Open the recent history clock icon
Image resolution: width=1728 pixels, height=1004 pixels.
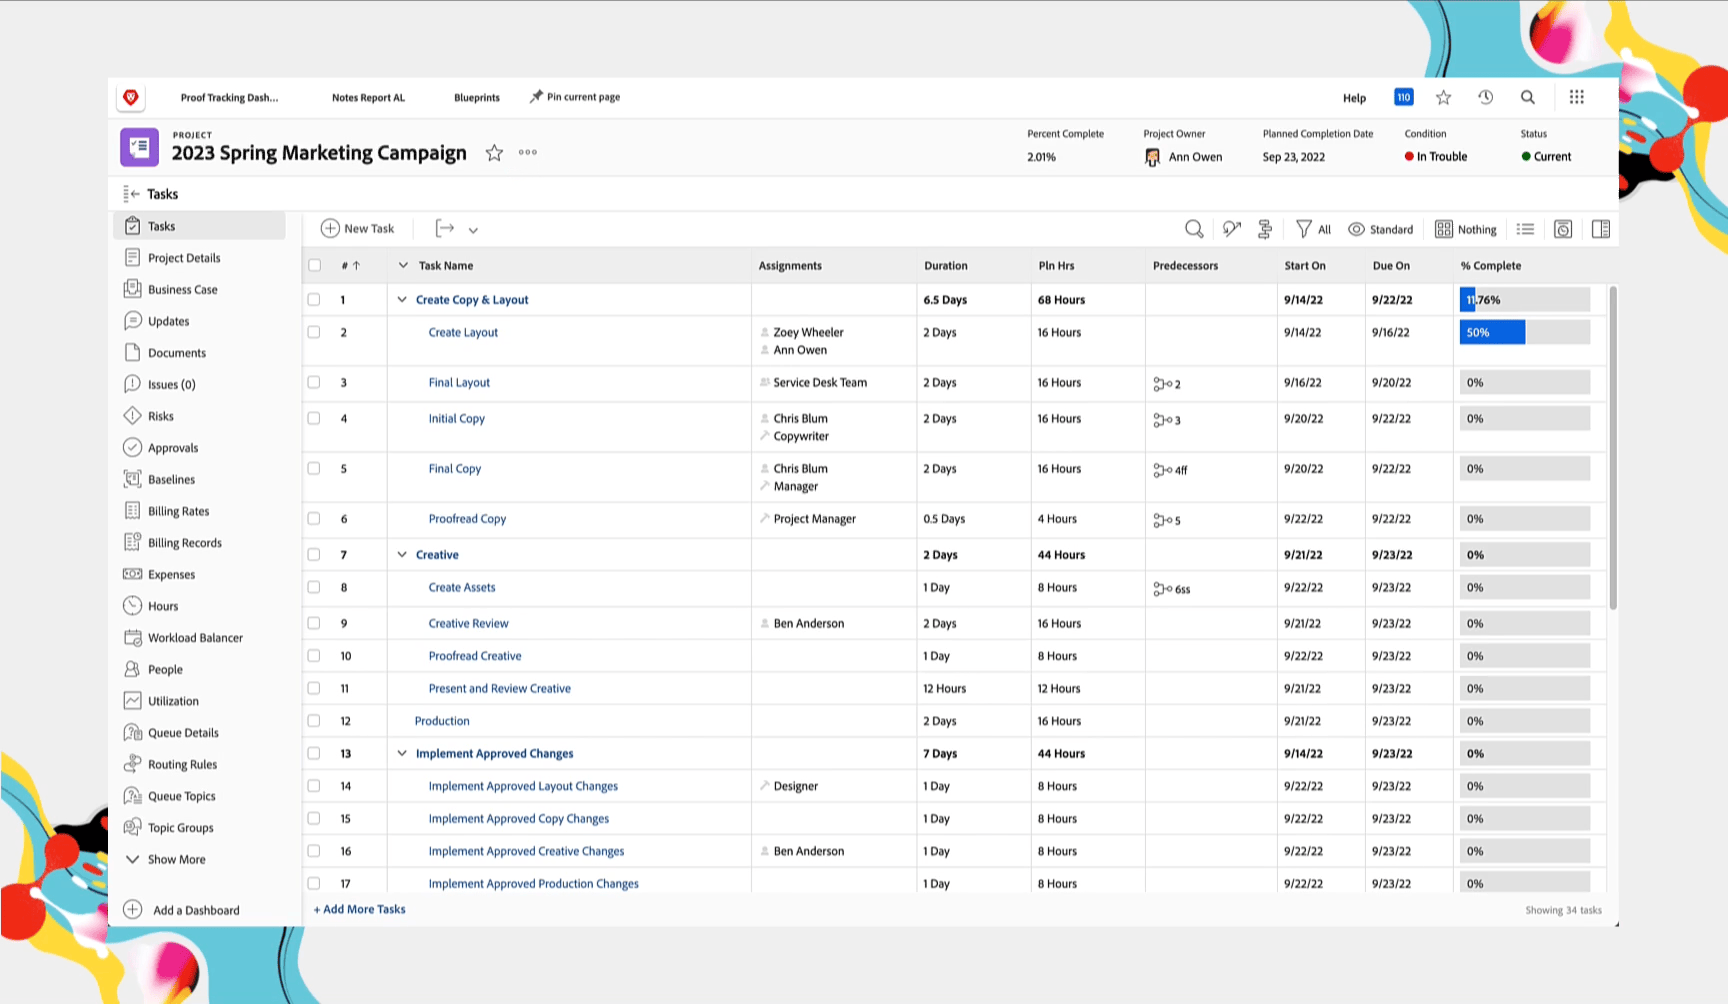click(1485, 97)
